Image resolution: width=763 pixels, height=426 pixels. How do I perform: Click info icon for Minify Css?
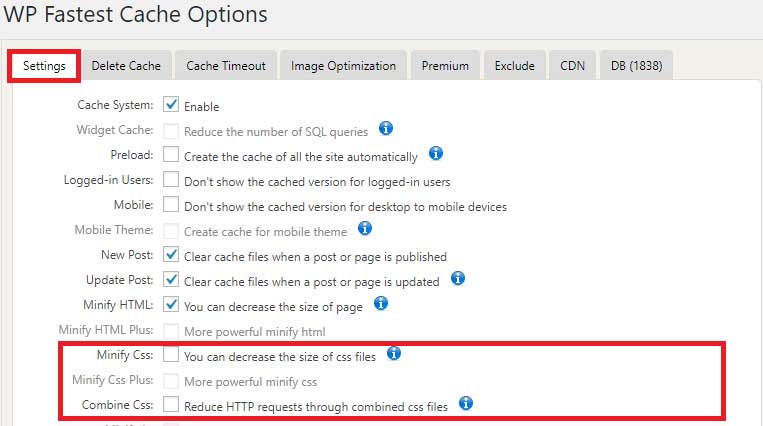[x=394, y=353]
